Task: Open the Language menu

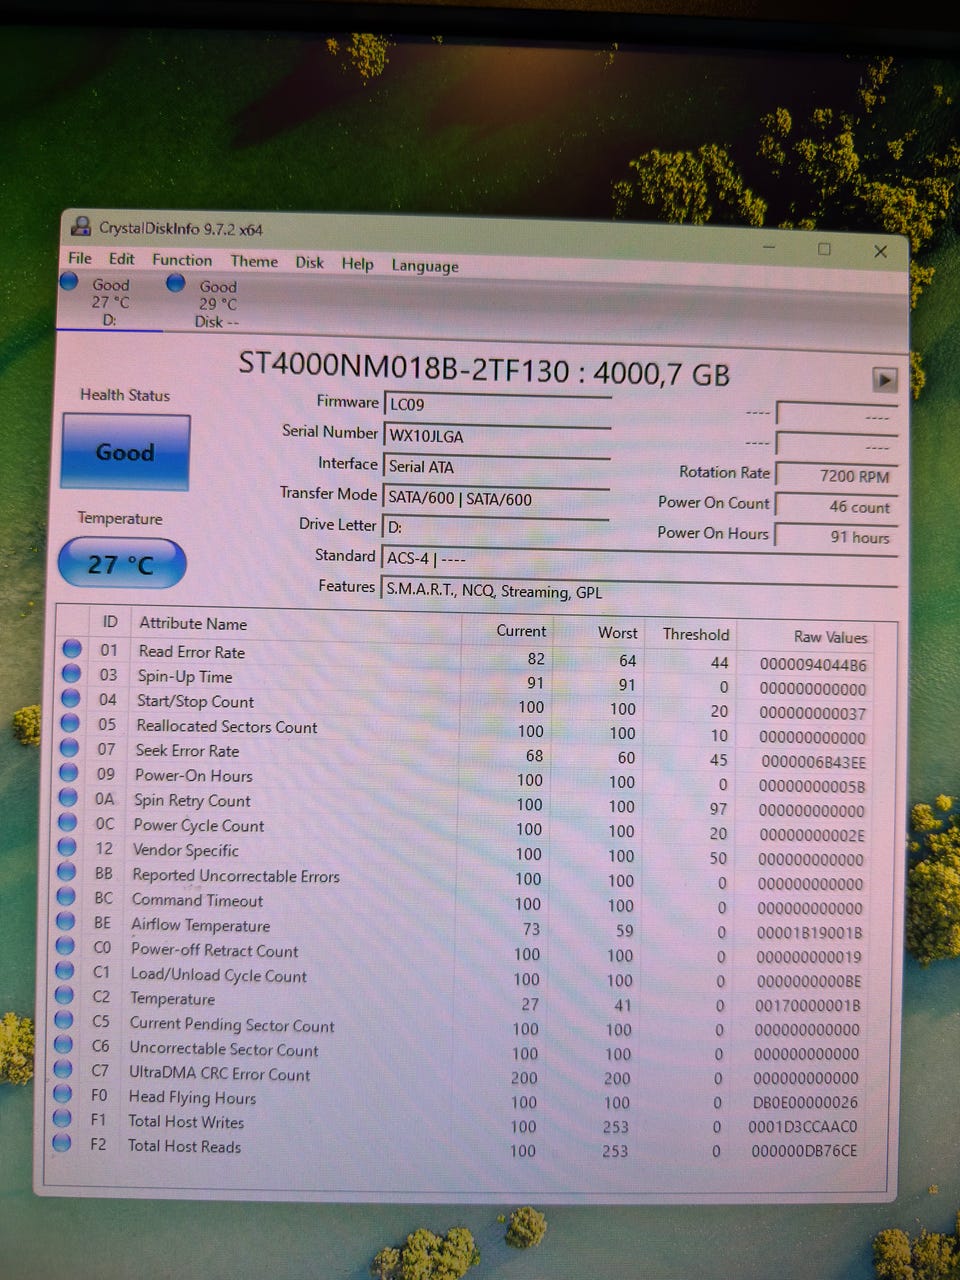Action: click(x=425, y=265)
